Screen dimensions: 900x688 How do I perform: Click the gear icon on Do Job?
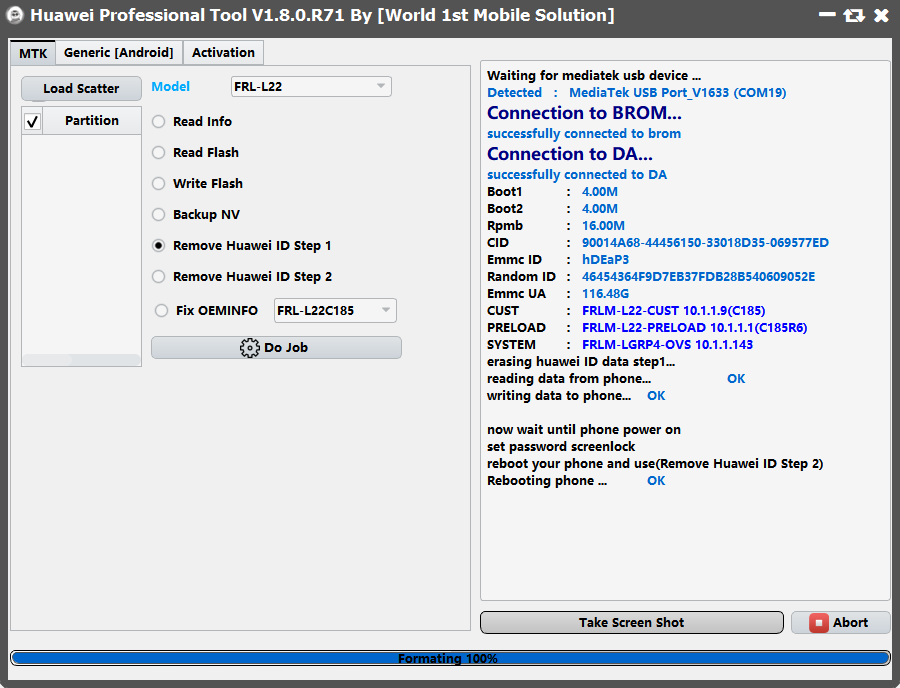pyautogui.click(x=248, y=347)
